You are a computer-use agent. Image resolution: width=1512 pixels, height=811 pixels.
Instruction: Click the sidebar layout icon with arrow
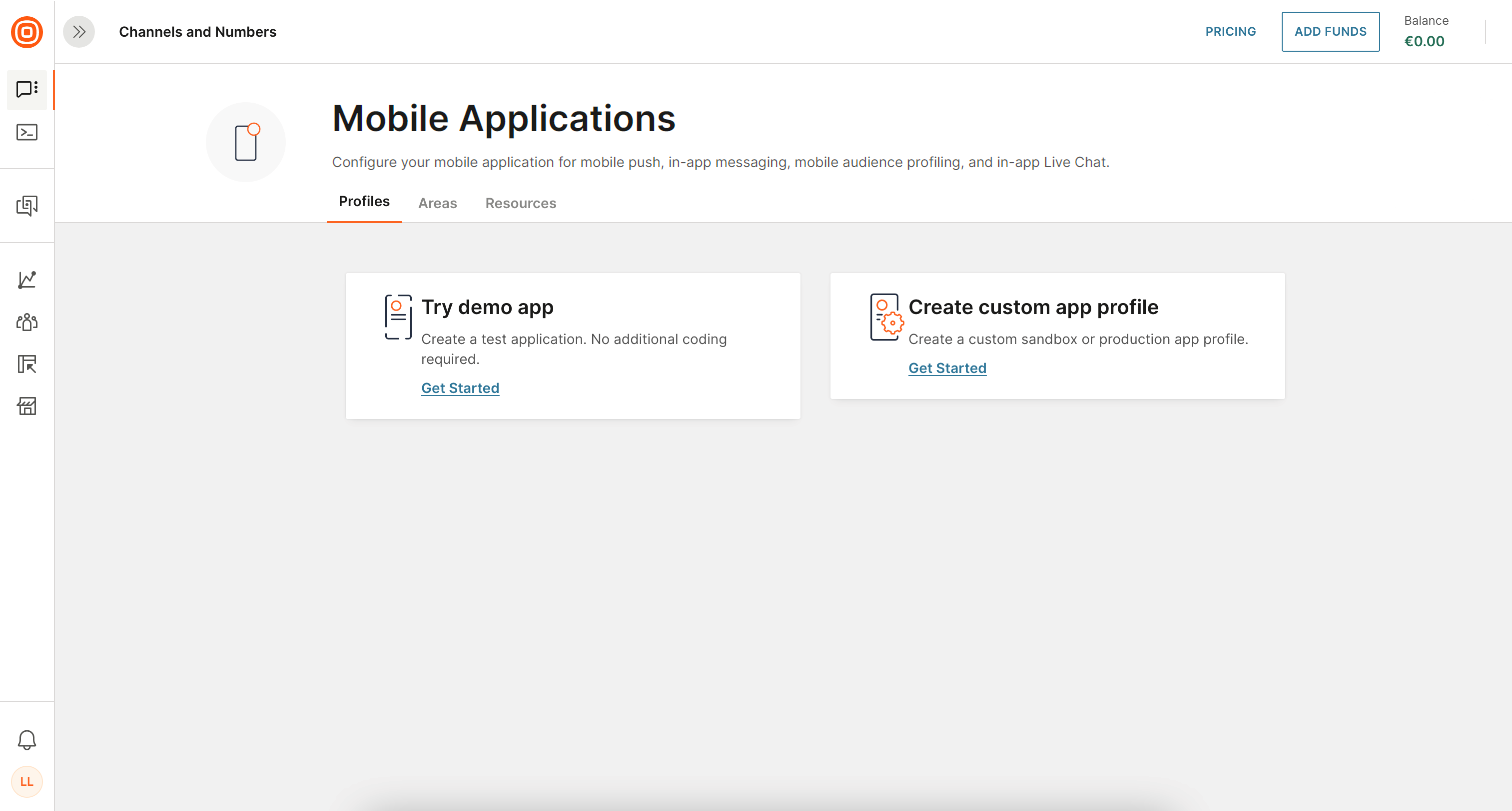coord(27,364)
